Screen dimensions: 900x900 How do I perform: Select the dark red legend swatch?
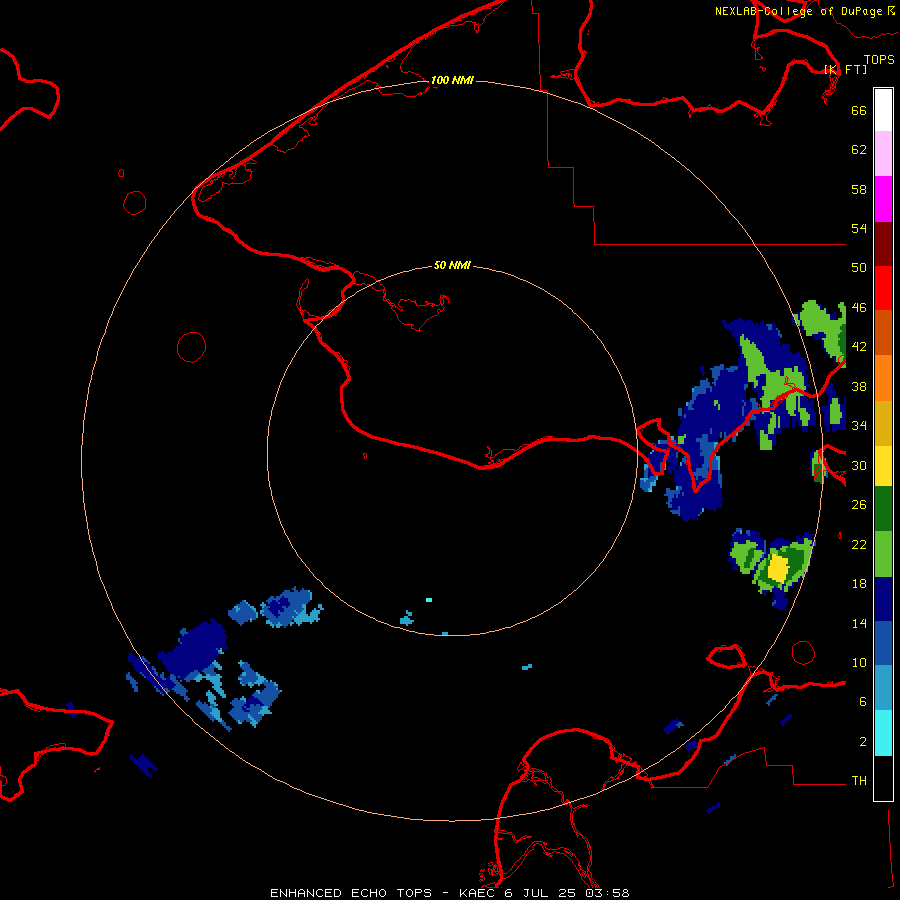(x=883, y=244)
